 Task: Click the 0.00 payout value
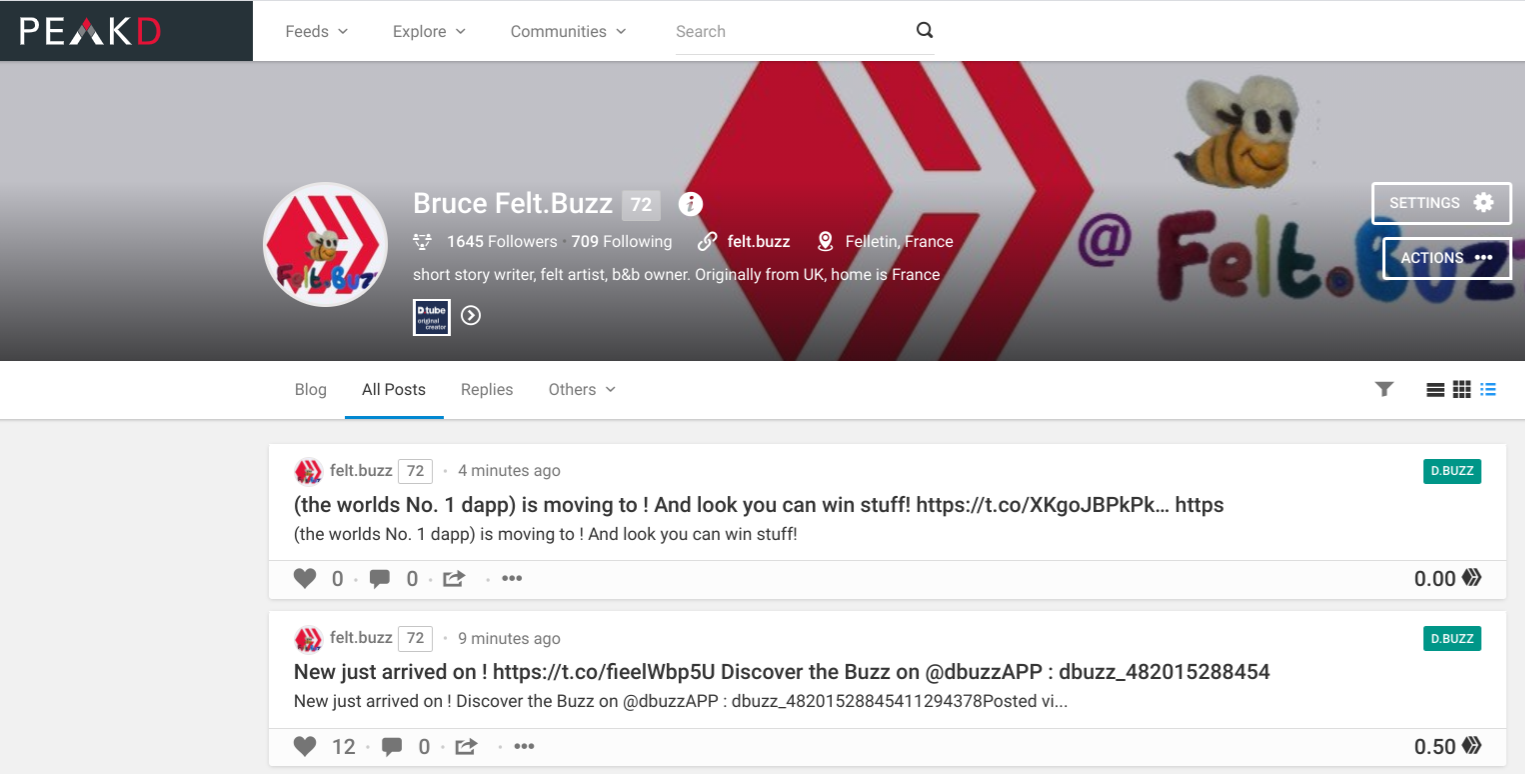[1435, 578]
